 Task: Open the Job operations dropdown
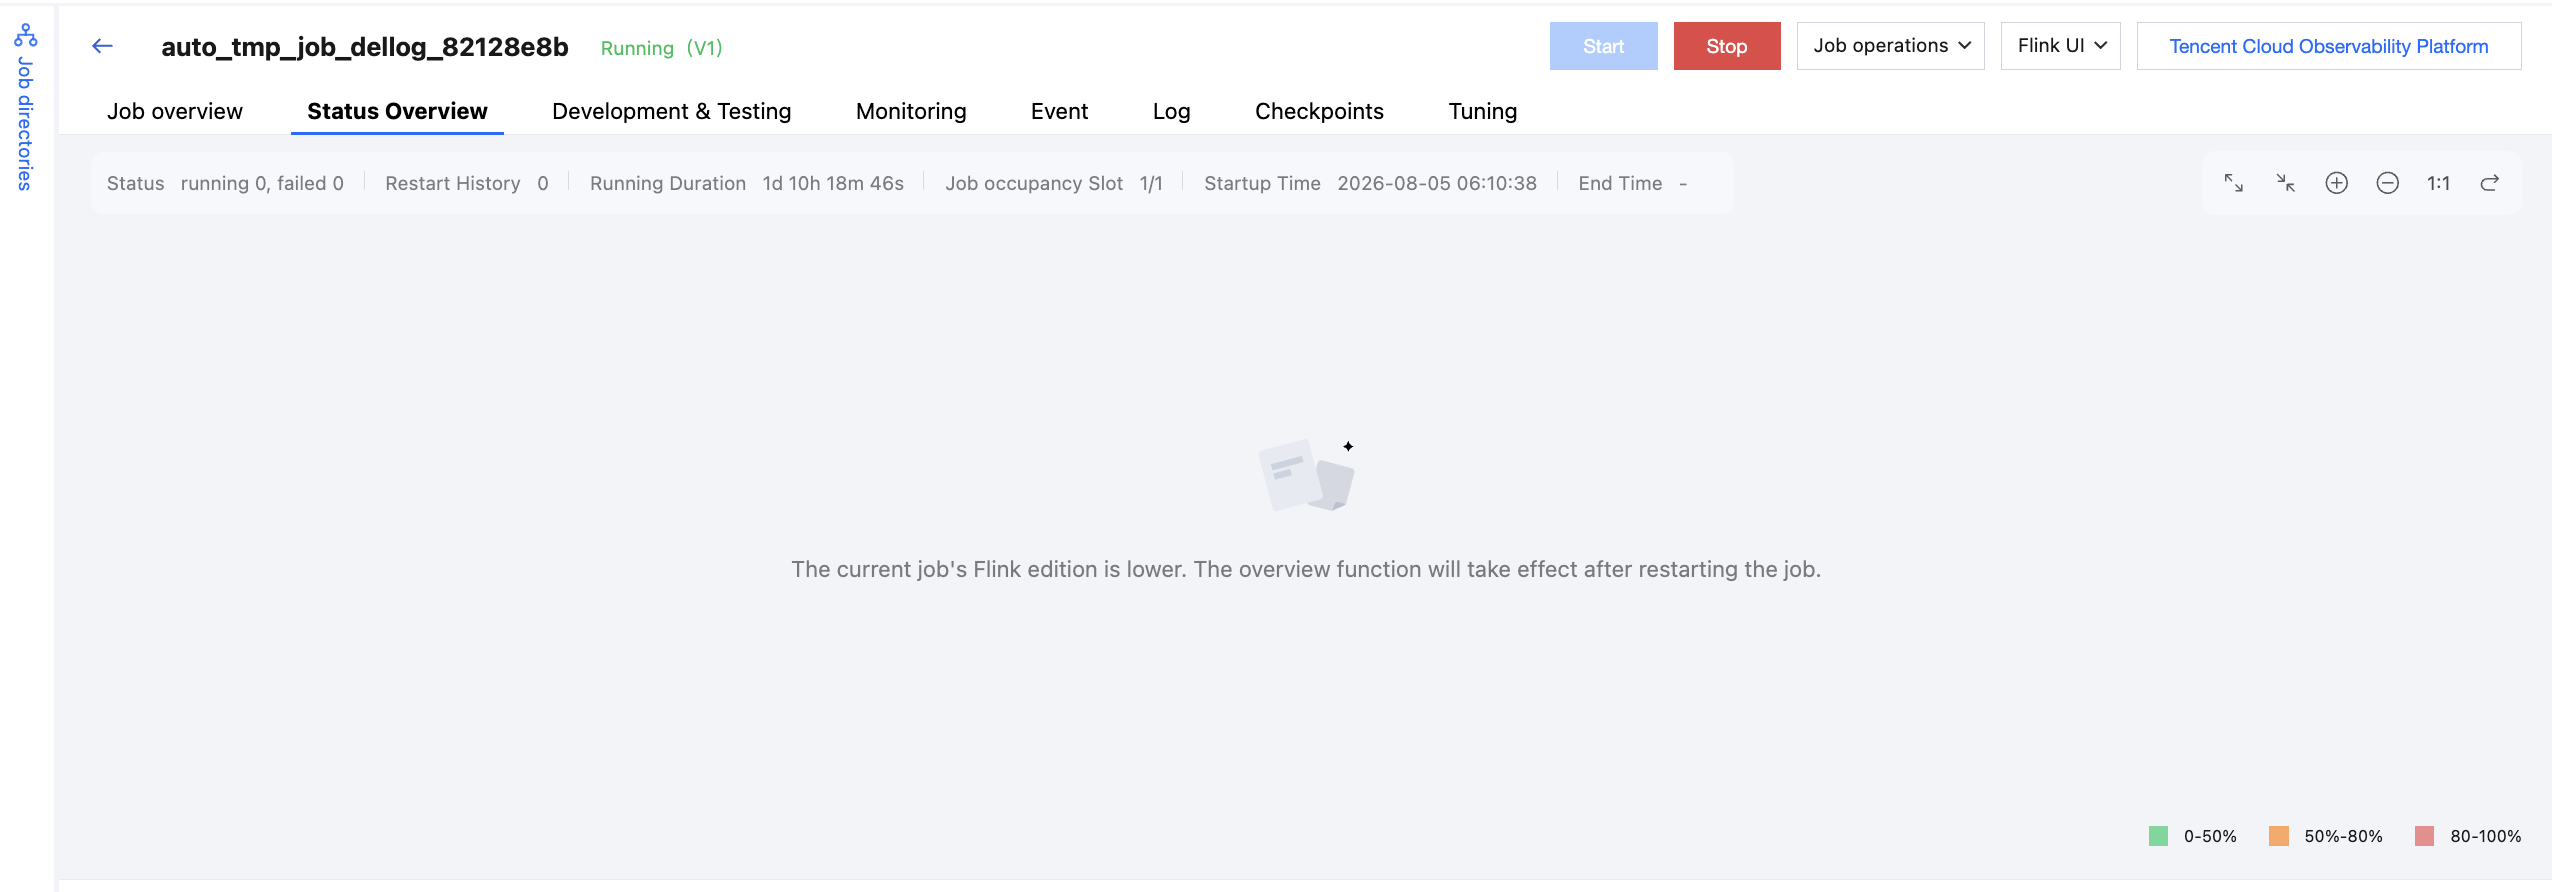(x=1890, y=46)
